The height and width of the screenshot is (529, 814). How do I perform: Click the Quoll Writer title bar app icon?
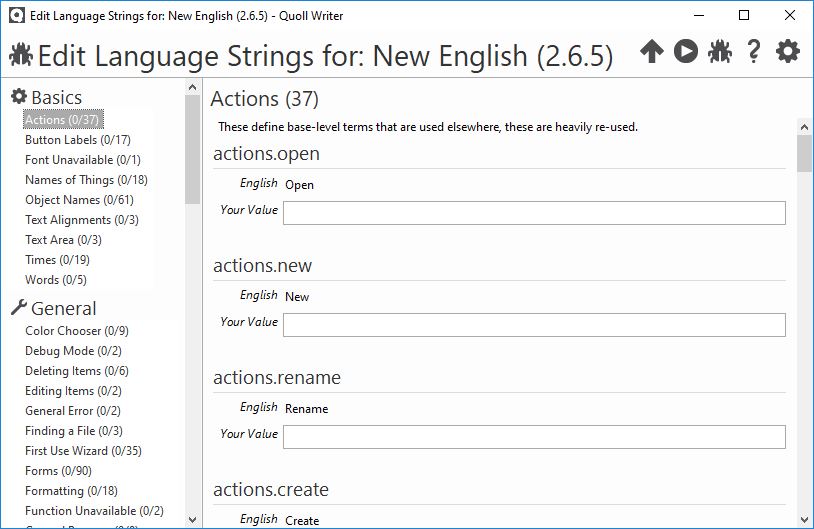coord(17,16)
